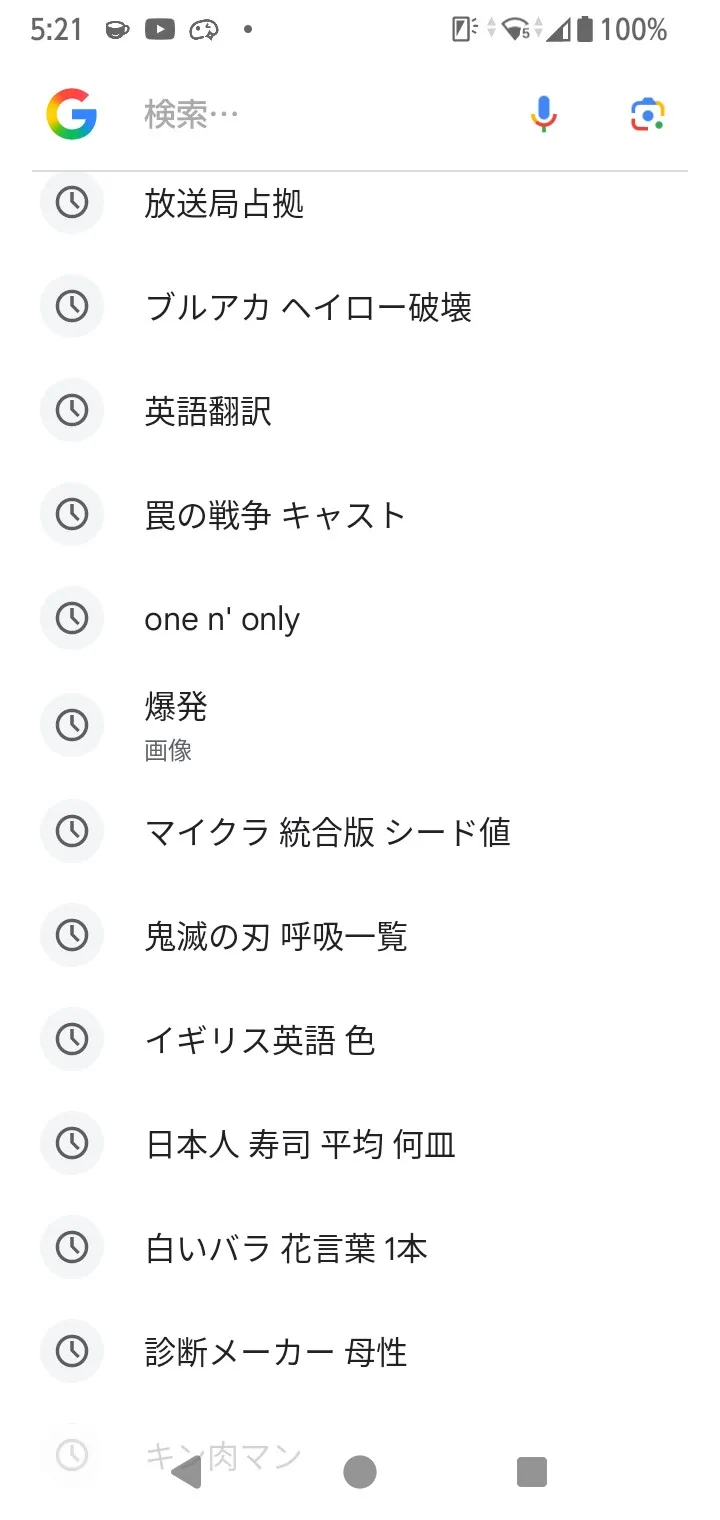Choose the マイクラ 統合版 シード値 entry
The width and height of the screenshot is (720, 1520).
[x=328, y=831]
